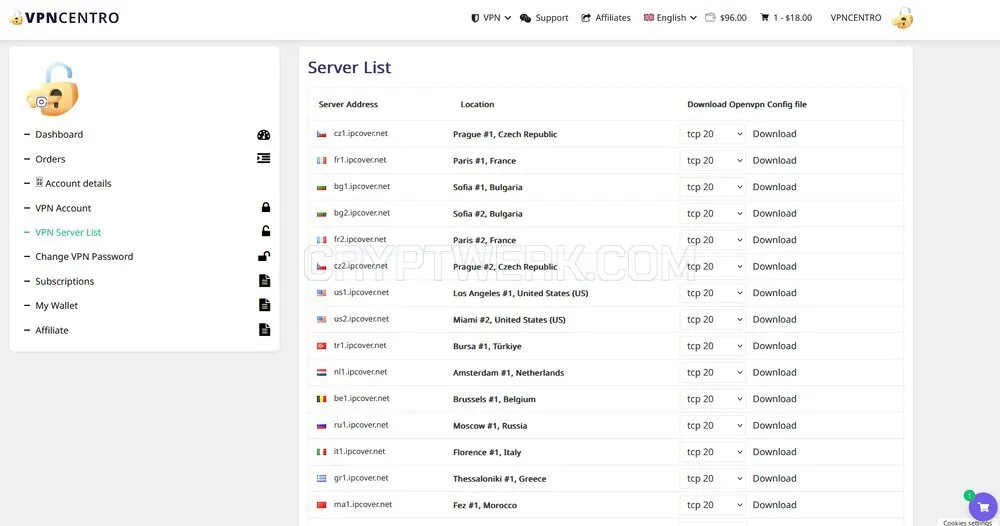The width and height of the screenshot is (1000, 526).
Task: Click the document icon beside My Wallet
Action: [x=265, y=305]
